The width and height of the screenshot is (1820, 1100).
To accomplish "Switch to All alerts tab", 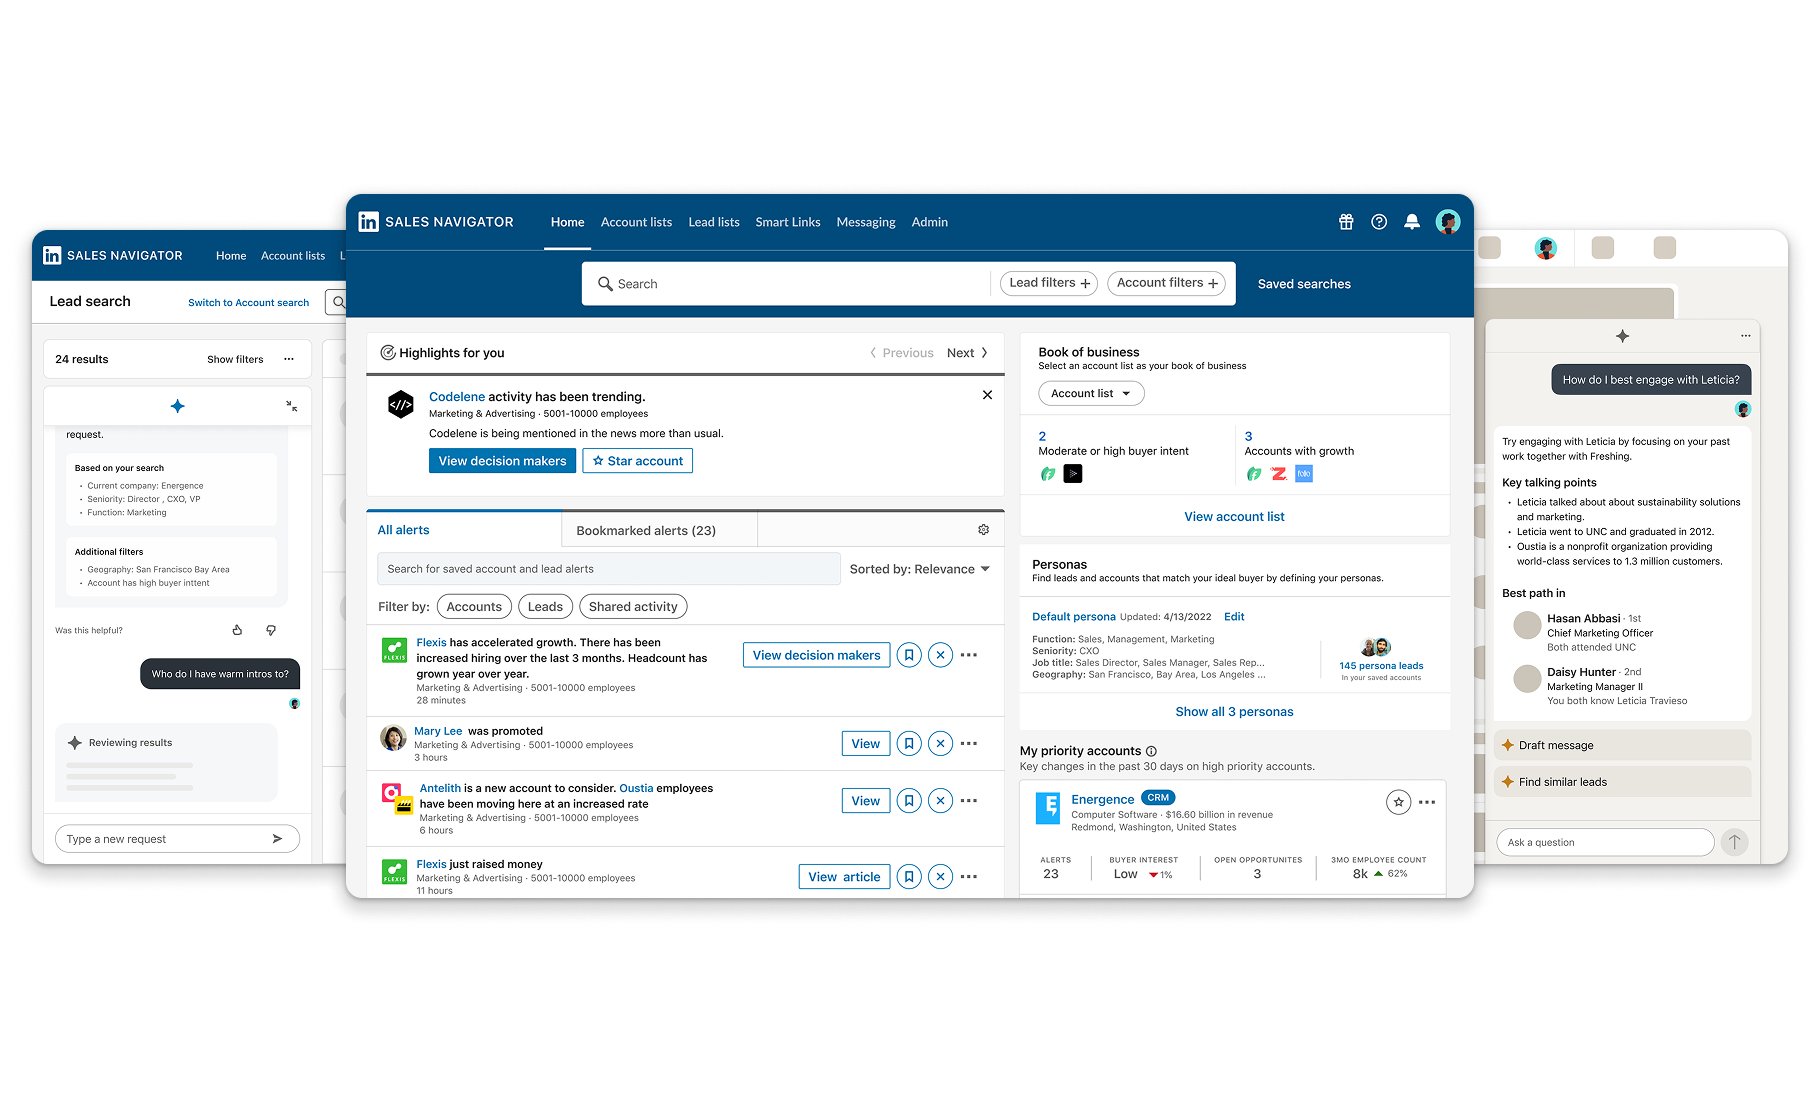I will 464,530.
